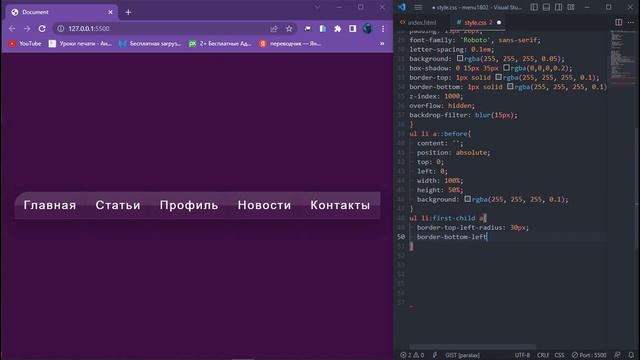
Task: Open errors and warnings status item
Action: 412,355
